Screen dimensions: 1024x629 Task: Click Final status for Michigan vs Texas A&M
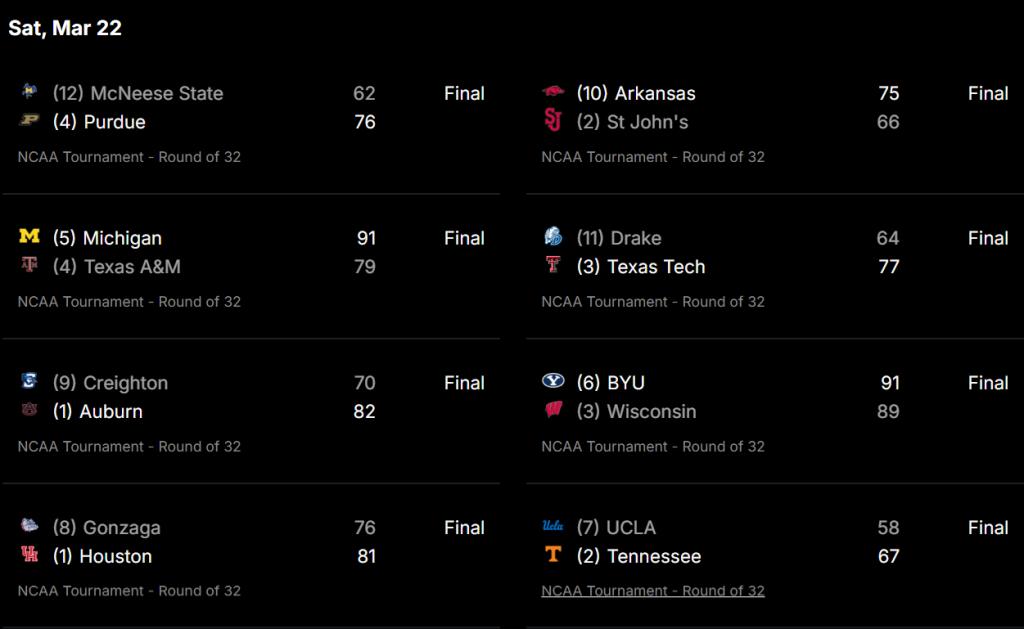click(x=464, y=238)
